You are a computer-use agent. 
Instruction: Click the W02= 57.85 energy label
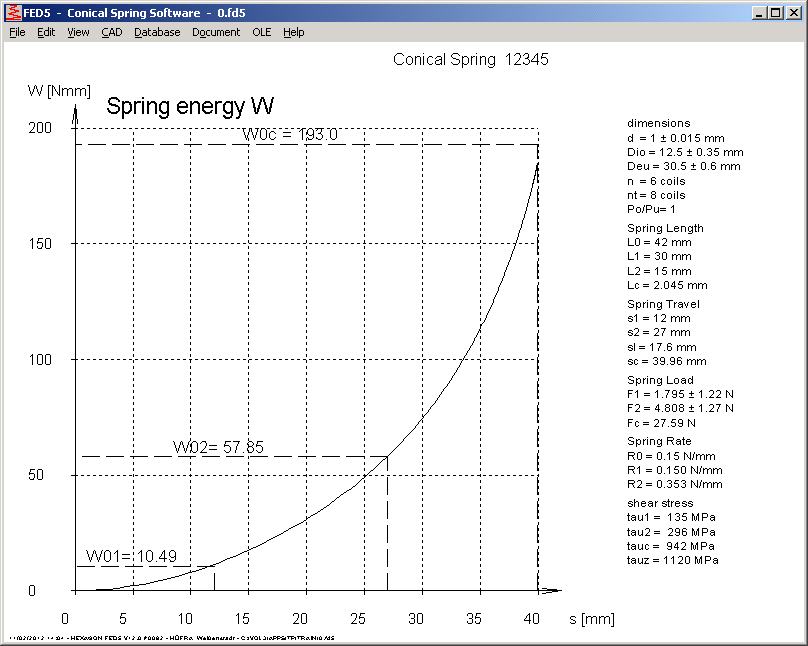218,447
